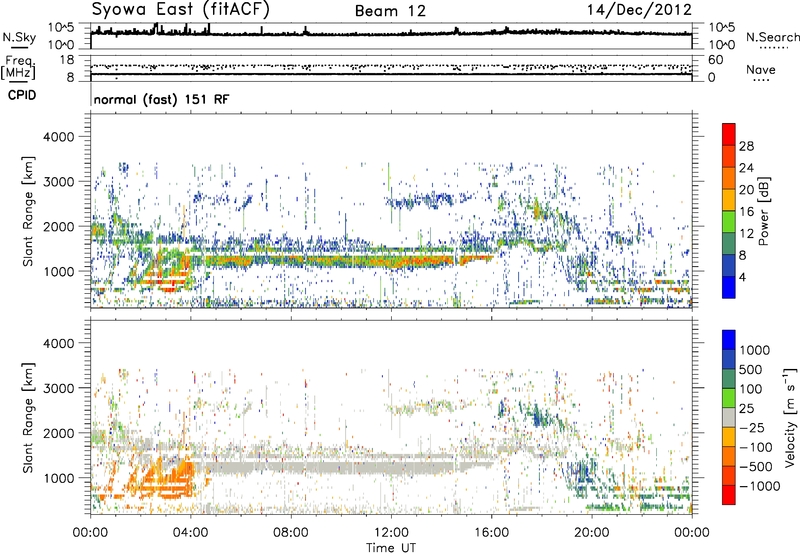The height and width of the screenshot is (554, 800).
Task: Click the 'Beam 12' label
Action: click(390, 11)
